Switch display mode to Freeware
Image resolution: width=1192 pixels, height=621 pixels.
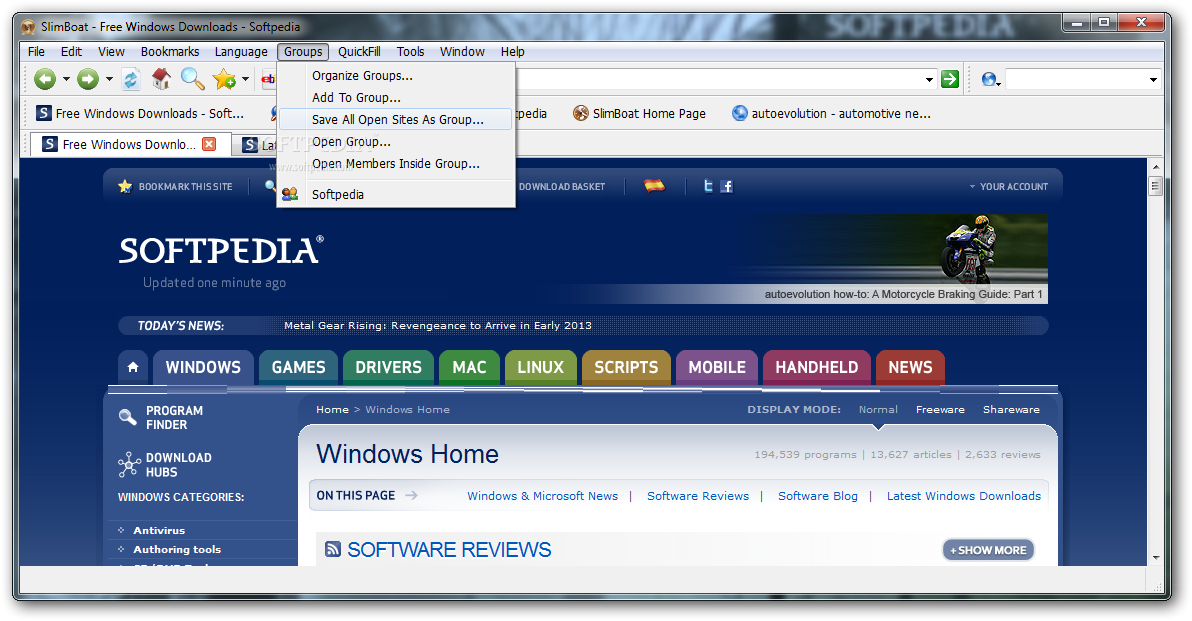click(940, 409)
